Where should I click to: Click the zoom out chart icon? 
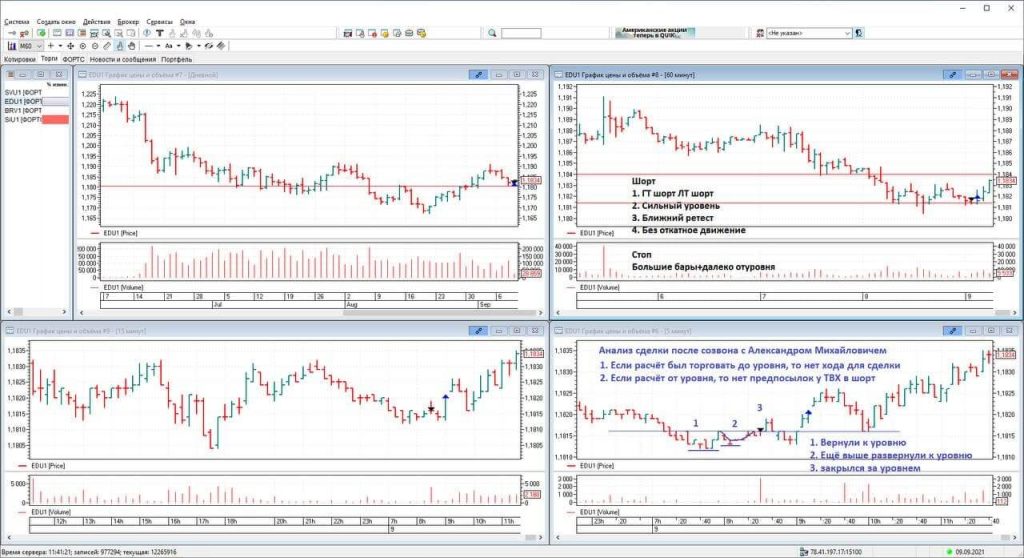pyautogui.click(x=95, y=46)
